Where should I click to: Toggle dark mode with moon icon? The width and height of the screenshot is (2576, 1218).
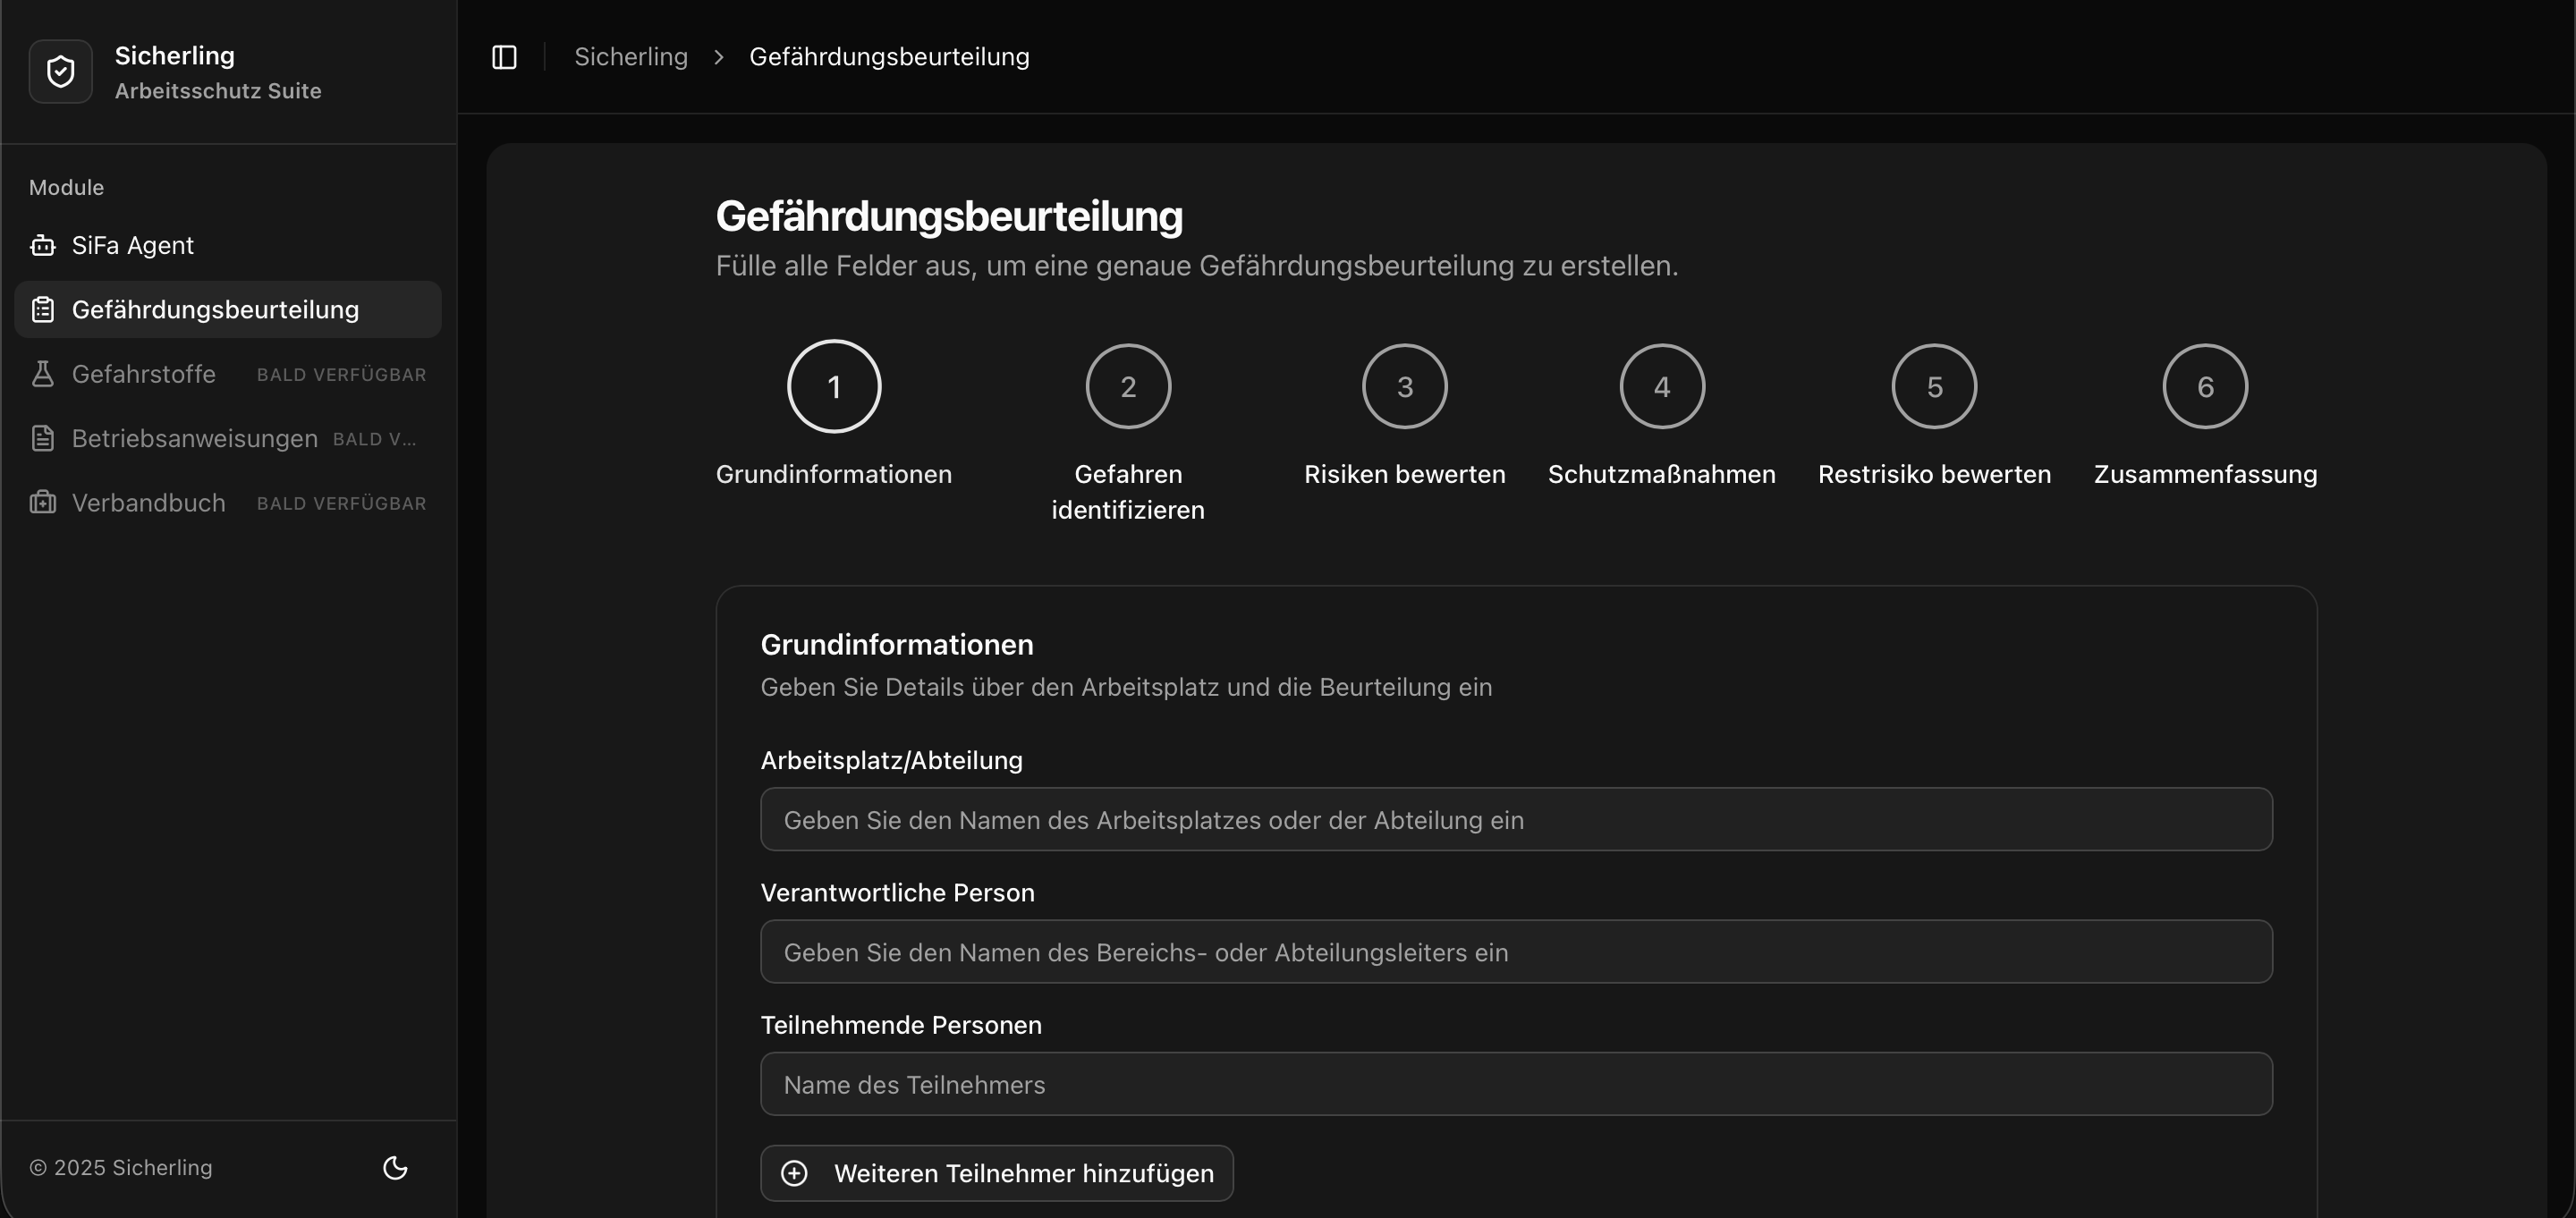[x=395, y=1167]
